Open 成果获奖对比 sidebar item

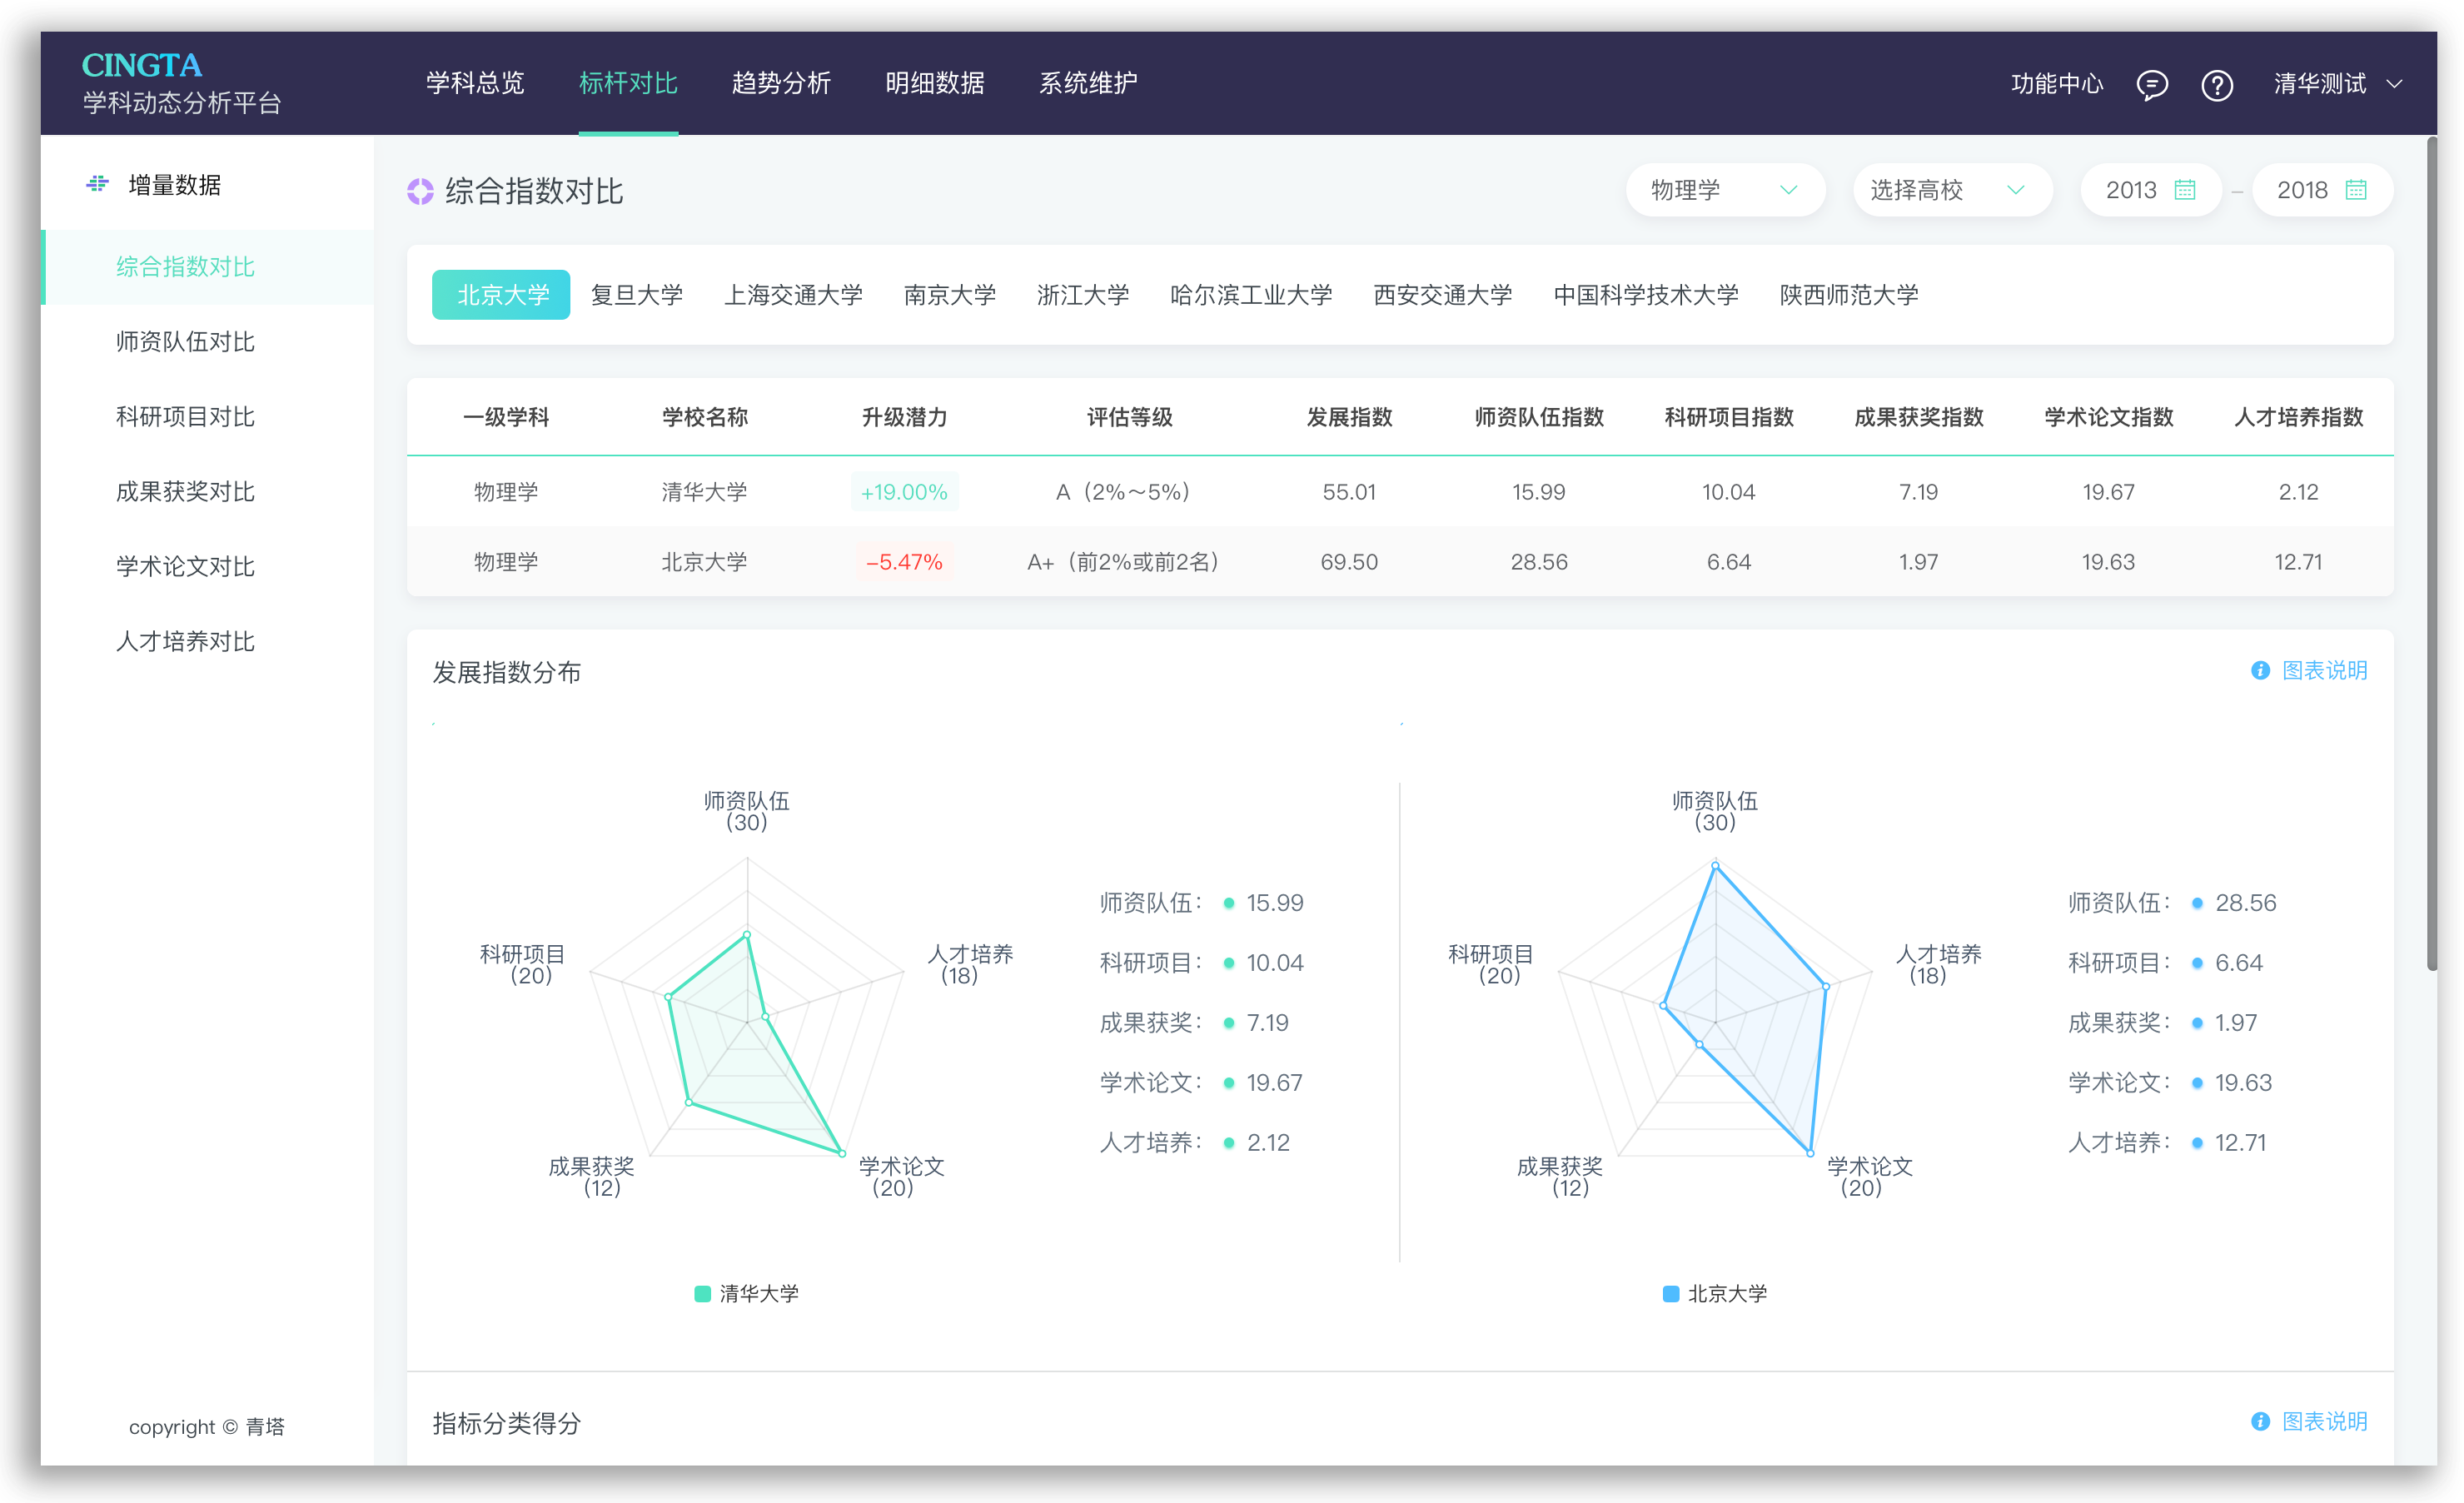click(x=207, y=492)
